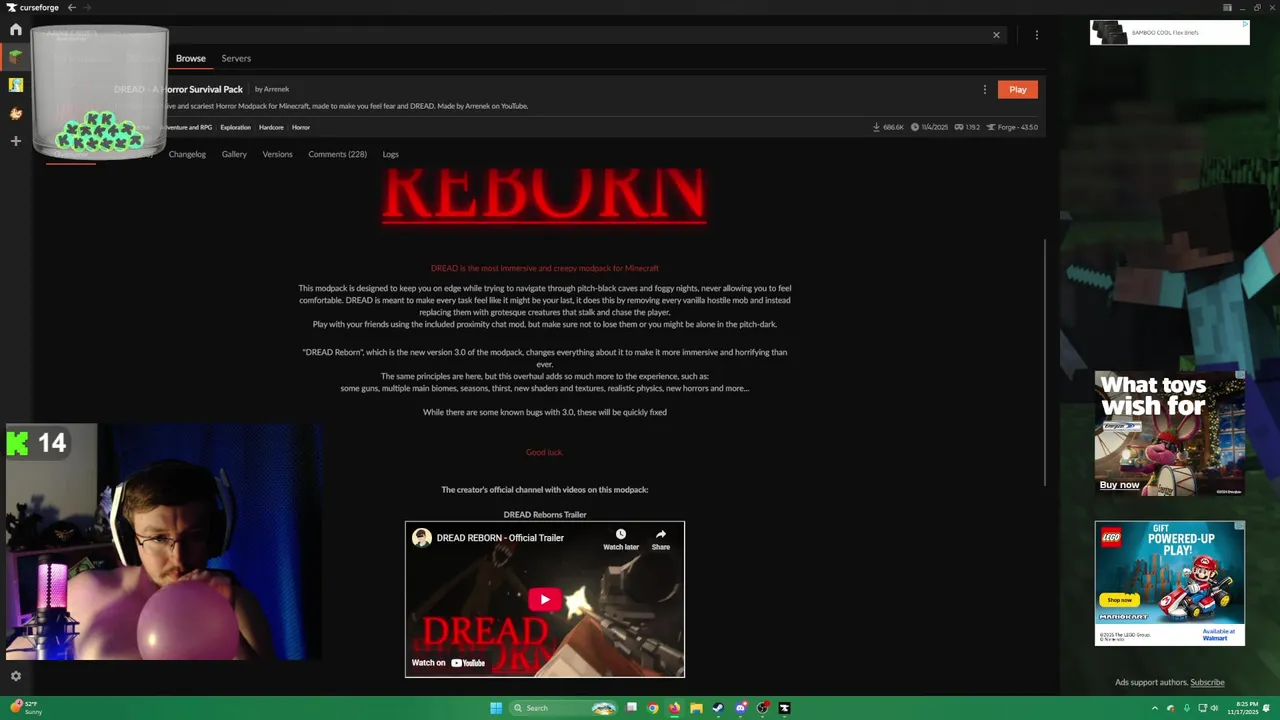1280x720 pixels.
Task: Click the red 'Good luck.' text
Action: click(545, 452)
